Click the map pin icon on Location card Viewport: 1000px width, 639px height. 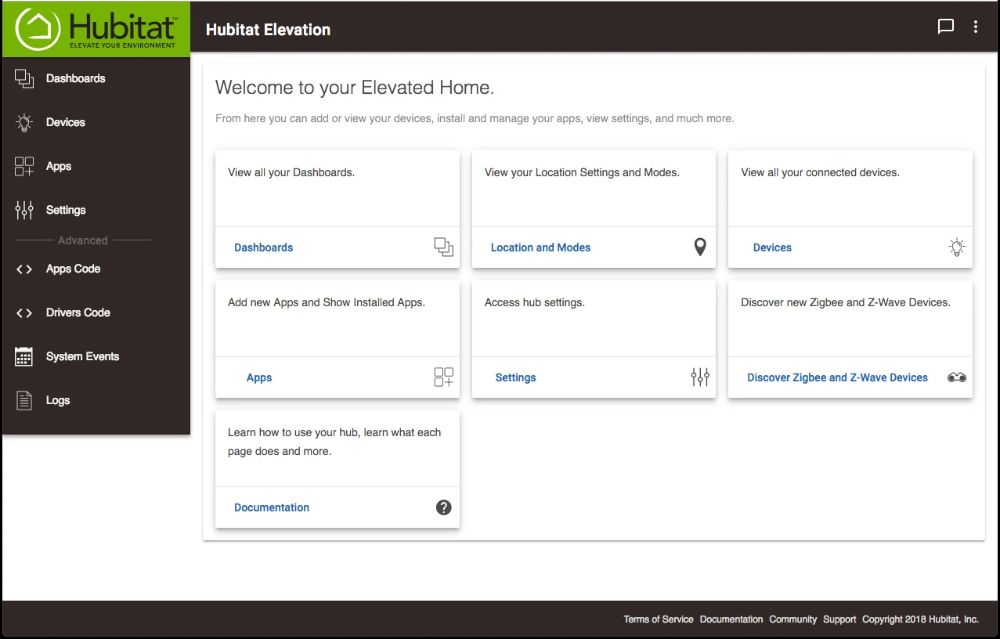pos(700,247)
